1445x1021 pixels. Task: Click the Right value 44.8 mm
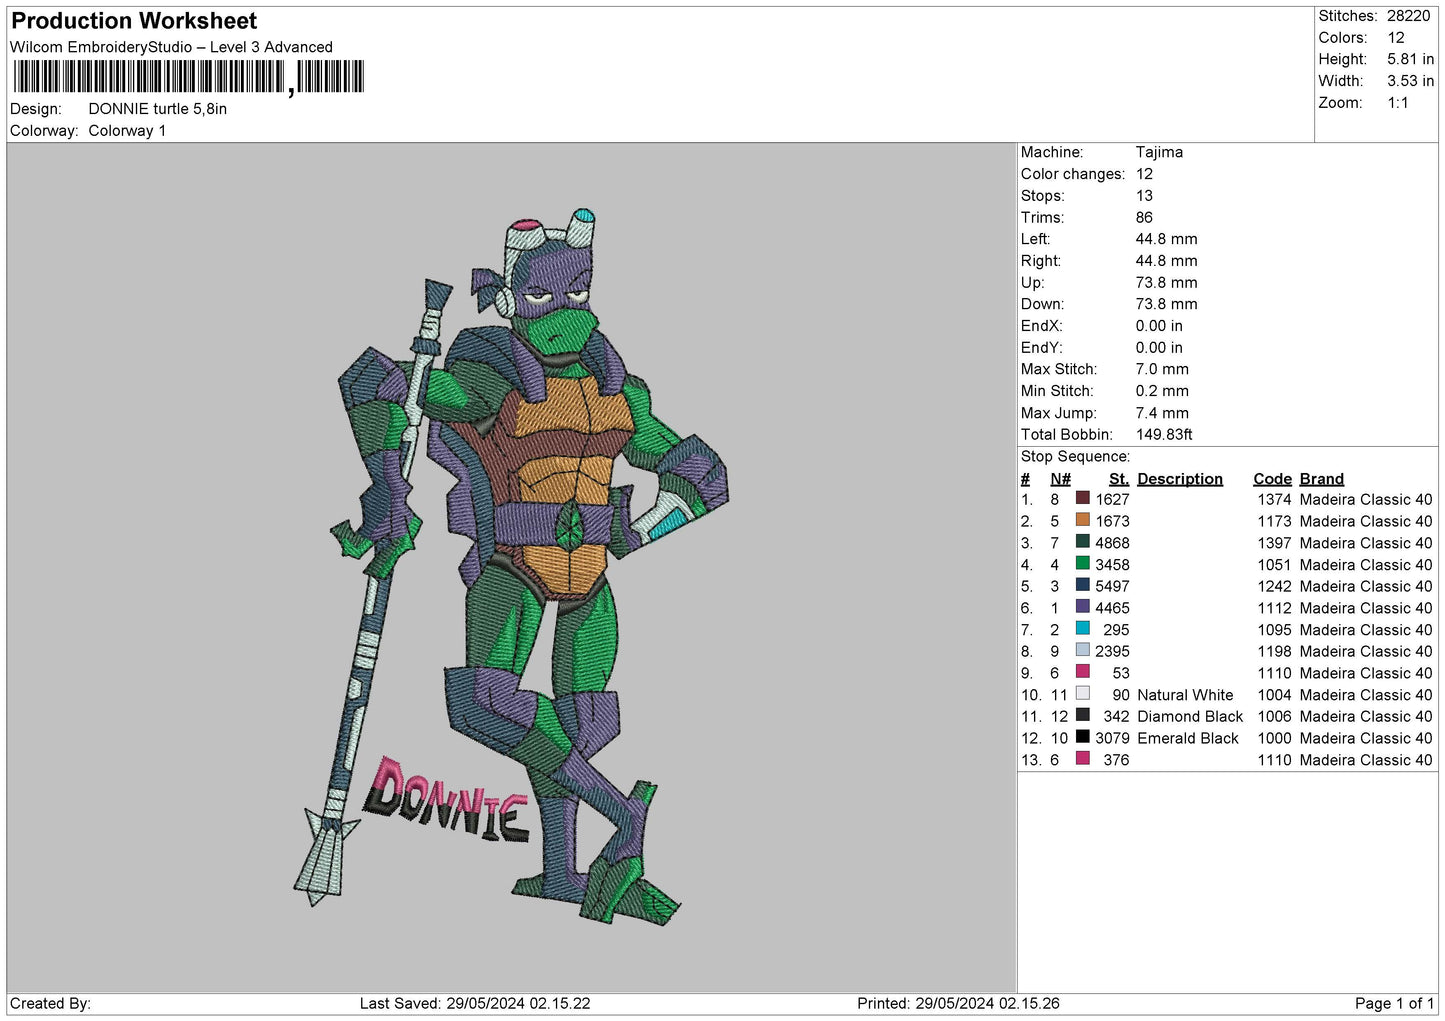(x=1166, y=261)
